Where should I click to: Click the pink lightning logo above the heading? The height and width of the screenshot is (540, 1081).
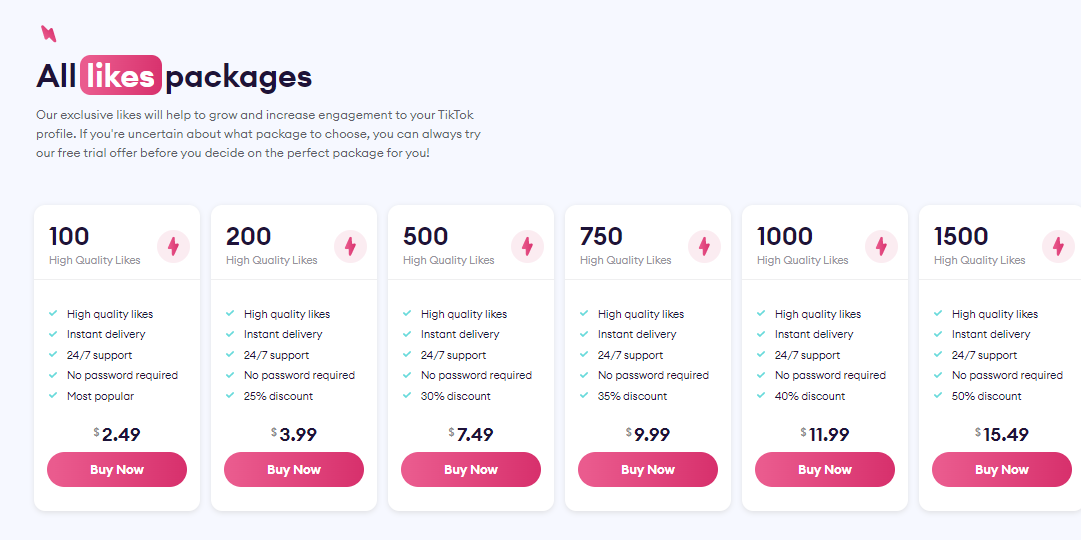[x=48, y=34]
